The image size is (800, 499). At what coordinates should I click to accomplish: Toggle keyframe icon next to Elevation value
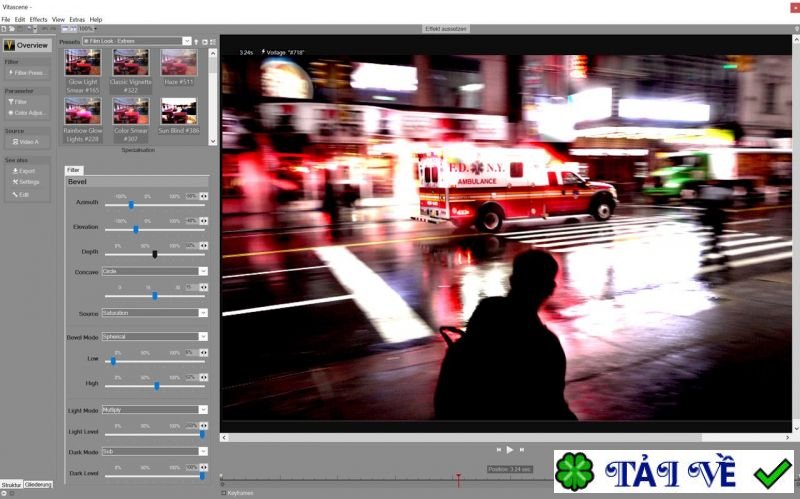point(204,221)
